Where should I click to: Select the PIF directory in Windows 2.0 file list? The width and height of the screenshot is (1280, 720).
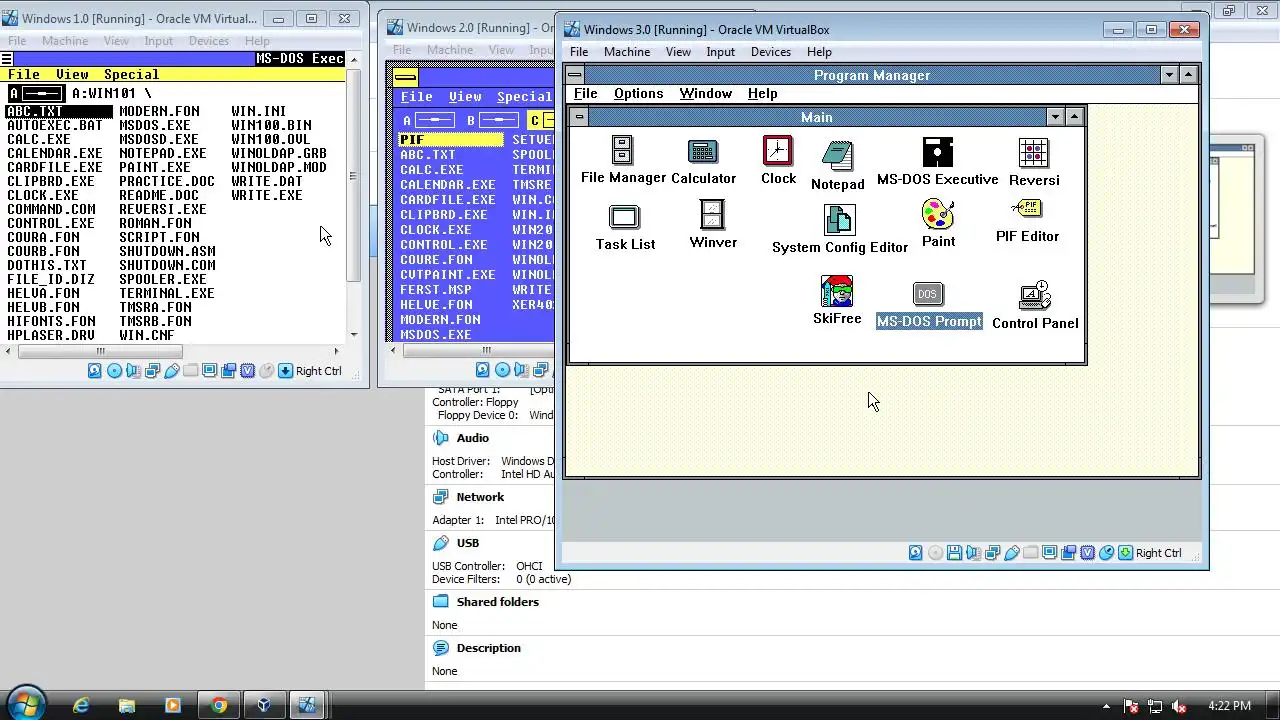click(x=450, y=140)
